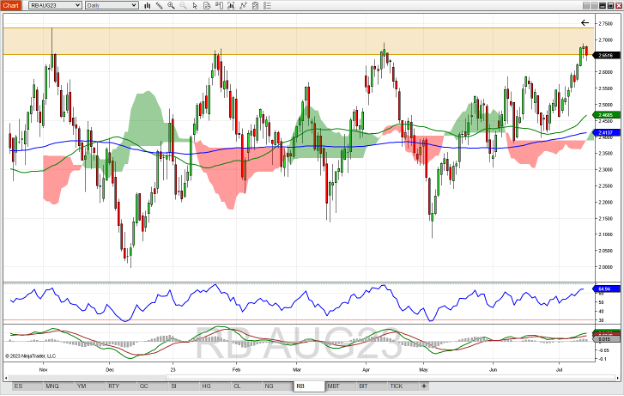Switch to the GC tab
Image resolution: width=624 pixels, height=396 pixels.
pos(153,386)
